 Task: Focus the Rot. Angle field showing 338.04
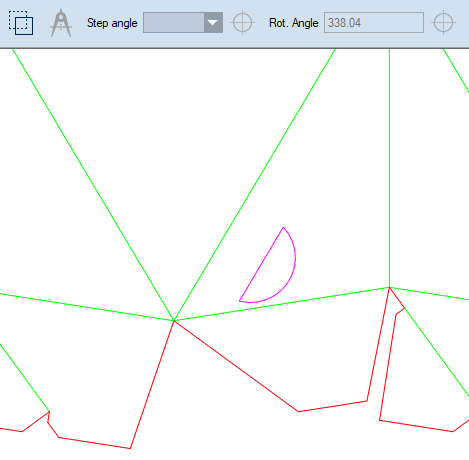(374, 23)
